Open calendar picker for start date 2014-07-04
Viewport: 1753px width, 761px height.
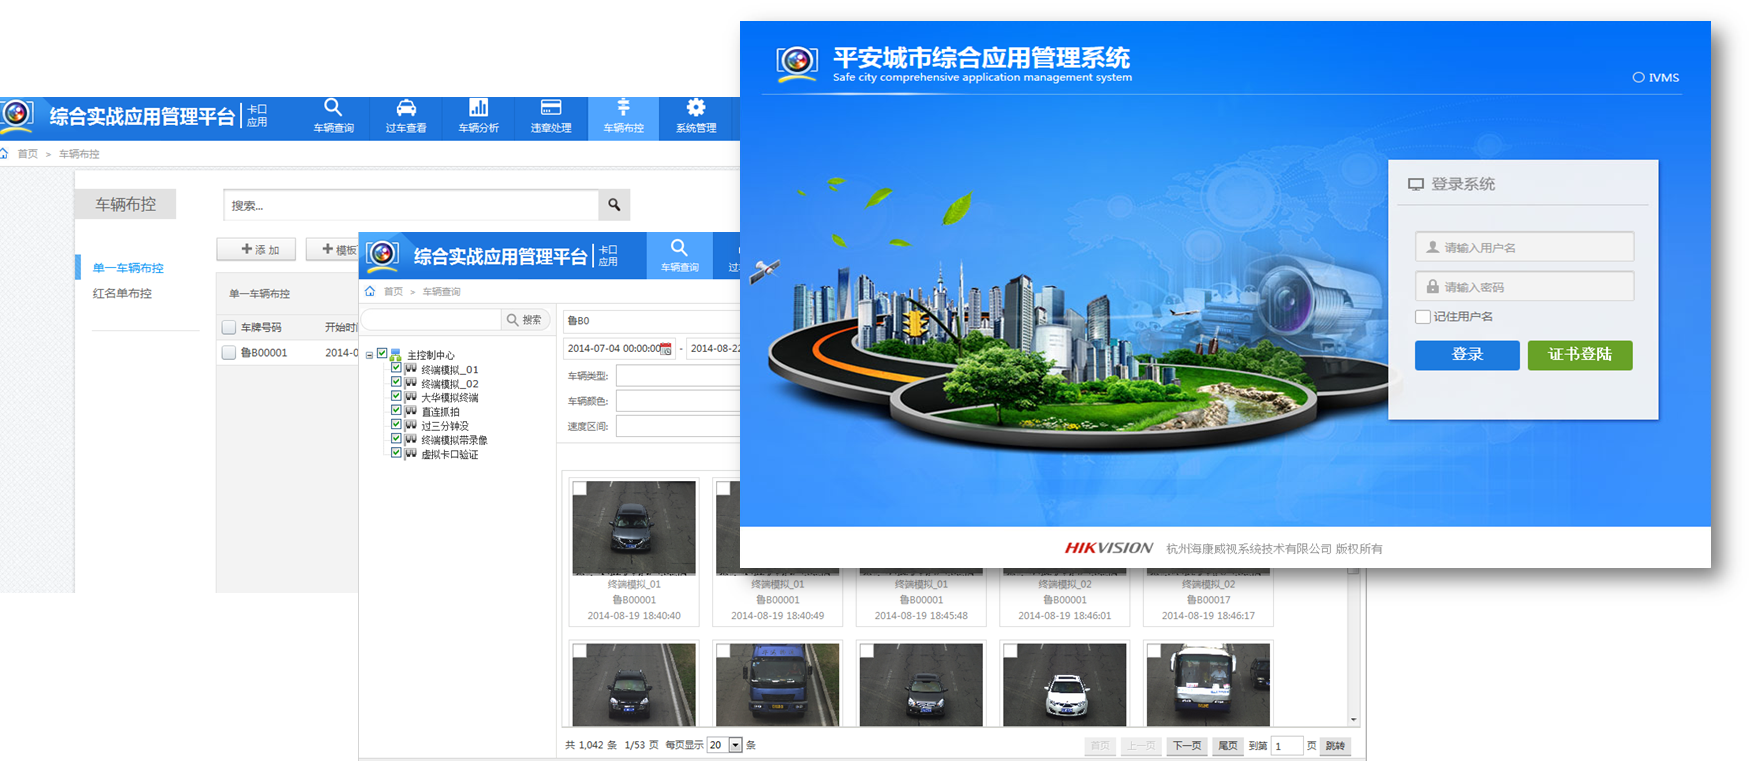[666, 349]
